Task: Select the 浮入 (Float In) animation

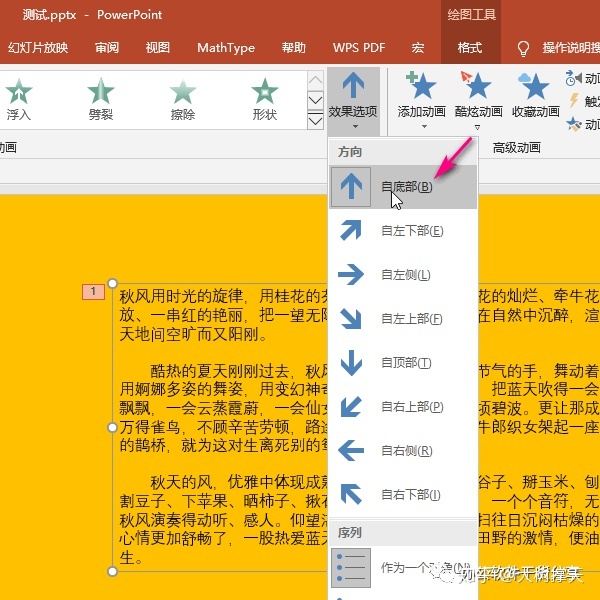Action: pyautogui.click(x=18, y=99)
